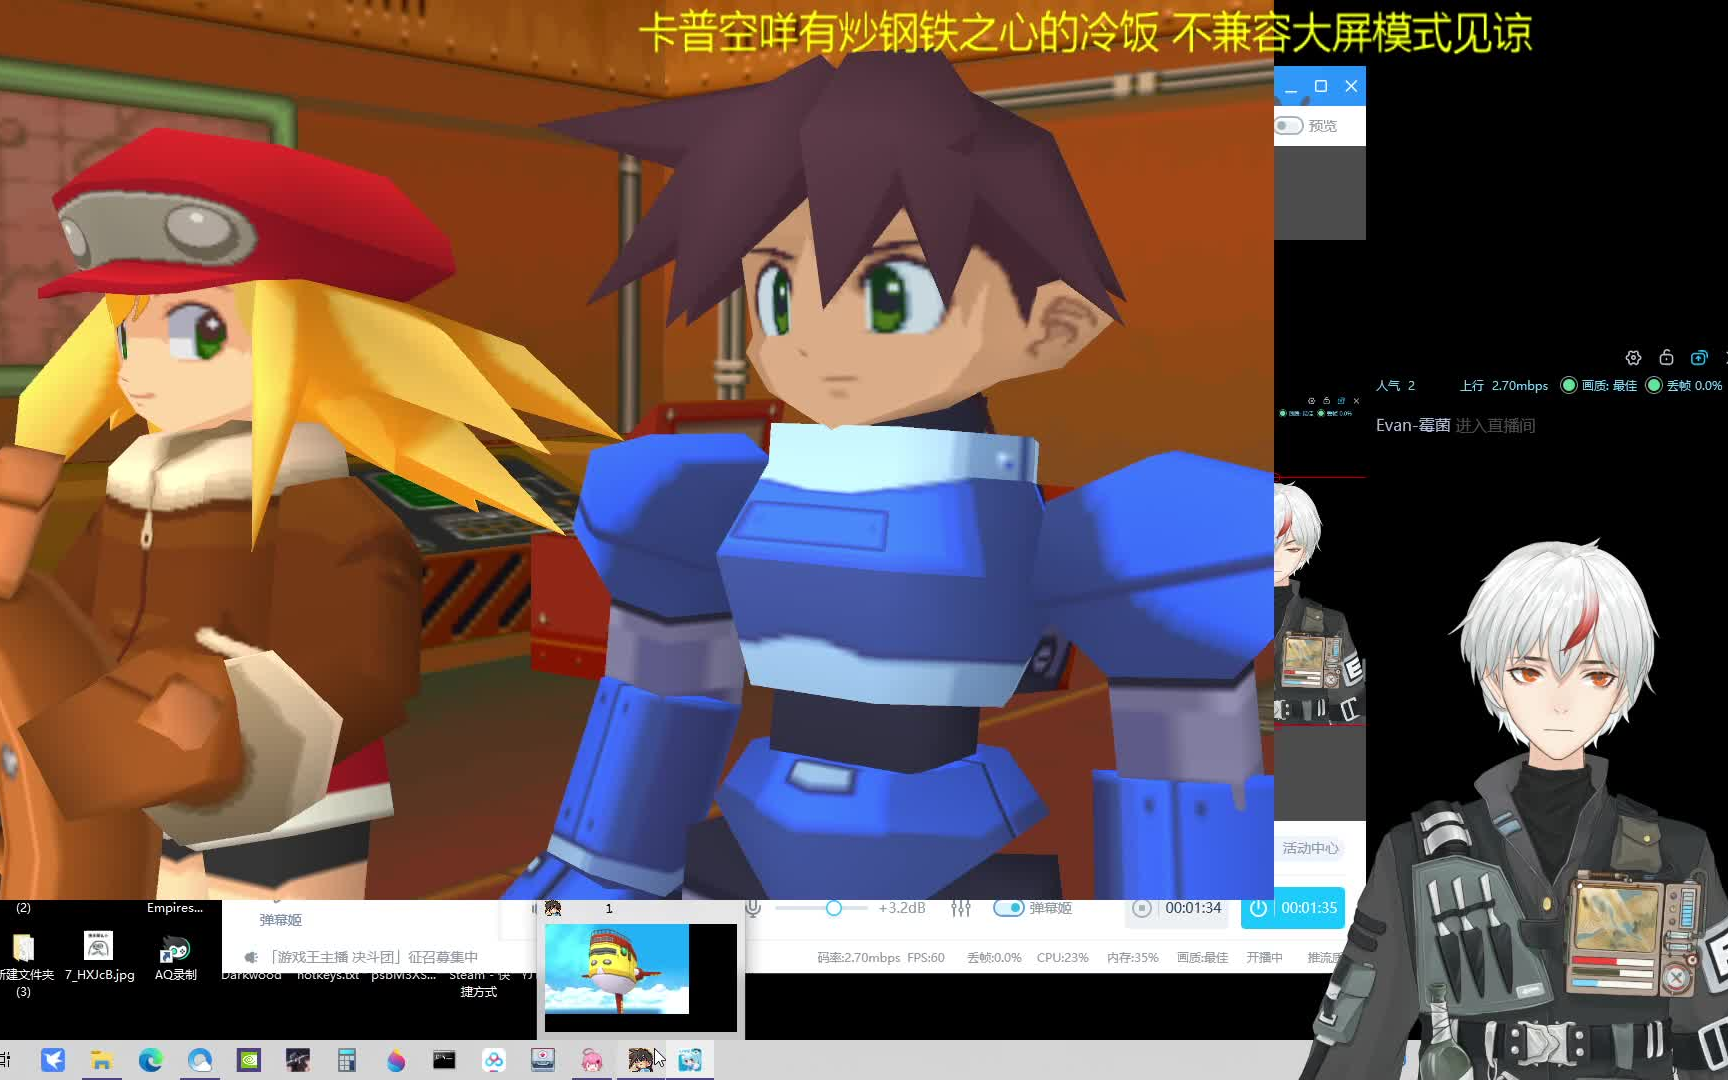Open Microsoft Edge from the taskbar

[x=151, y=1060]
